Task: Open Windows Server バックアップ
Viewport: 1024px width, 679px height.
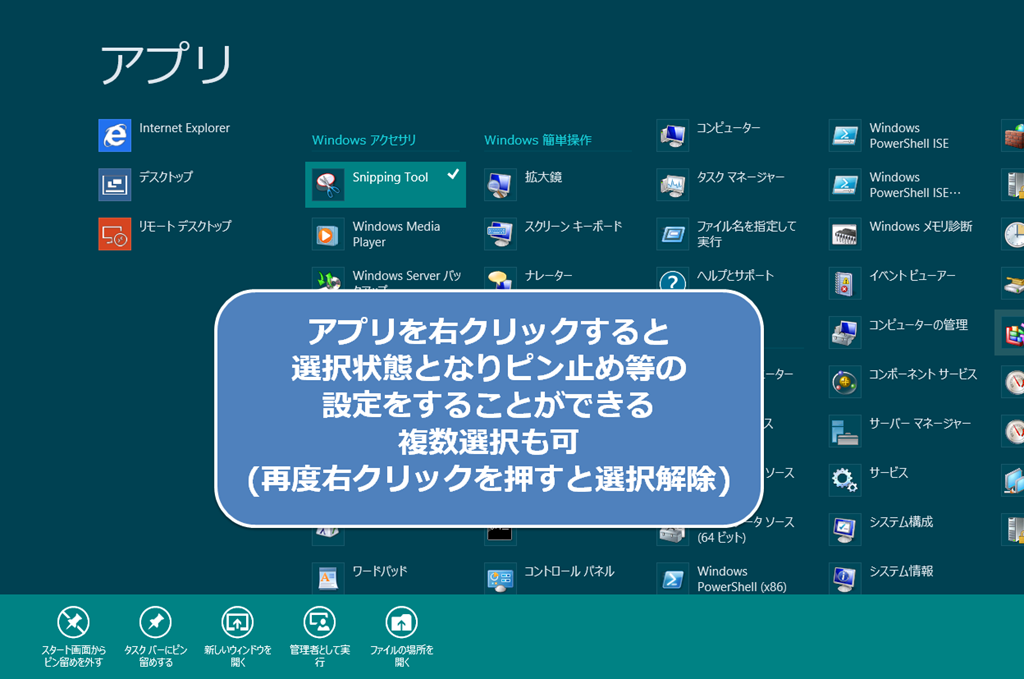Action: point(387,279)
